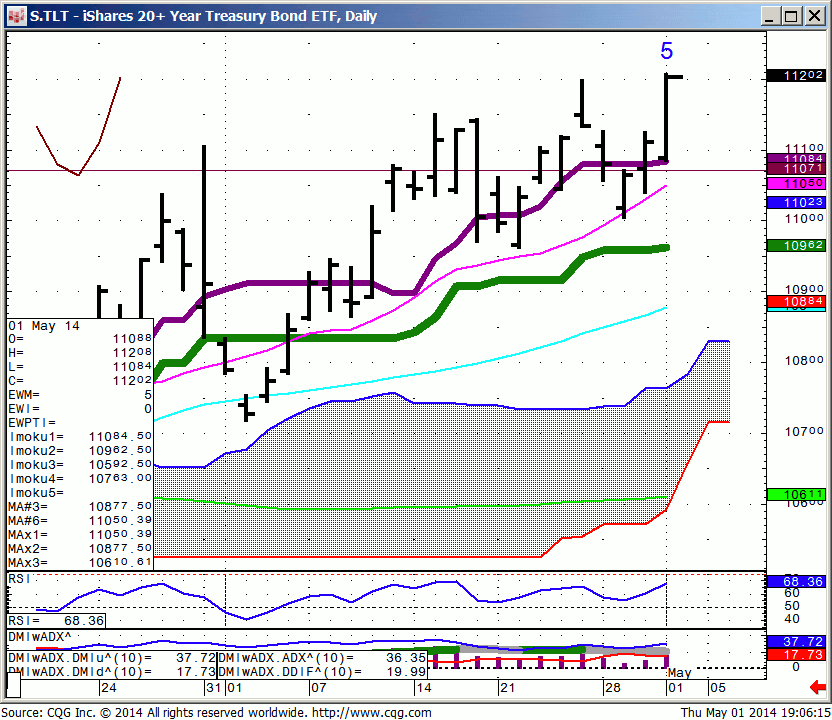Click the H= 11208 high value row
This screenshot has height=720, width=832.
tap(80, 353)
